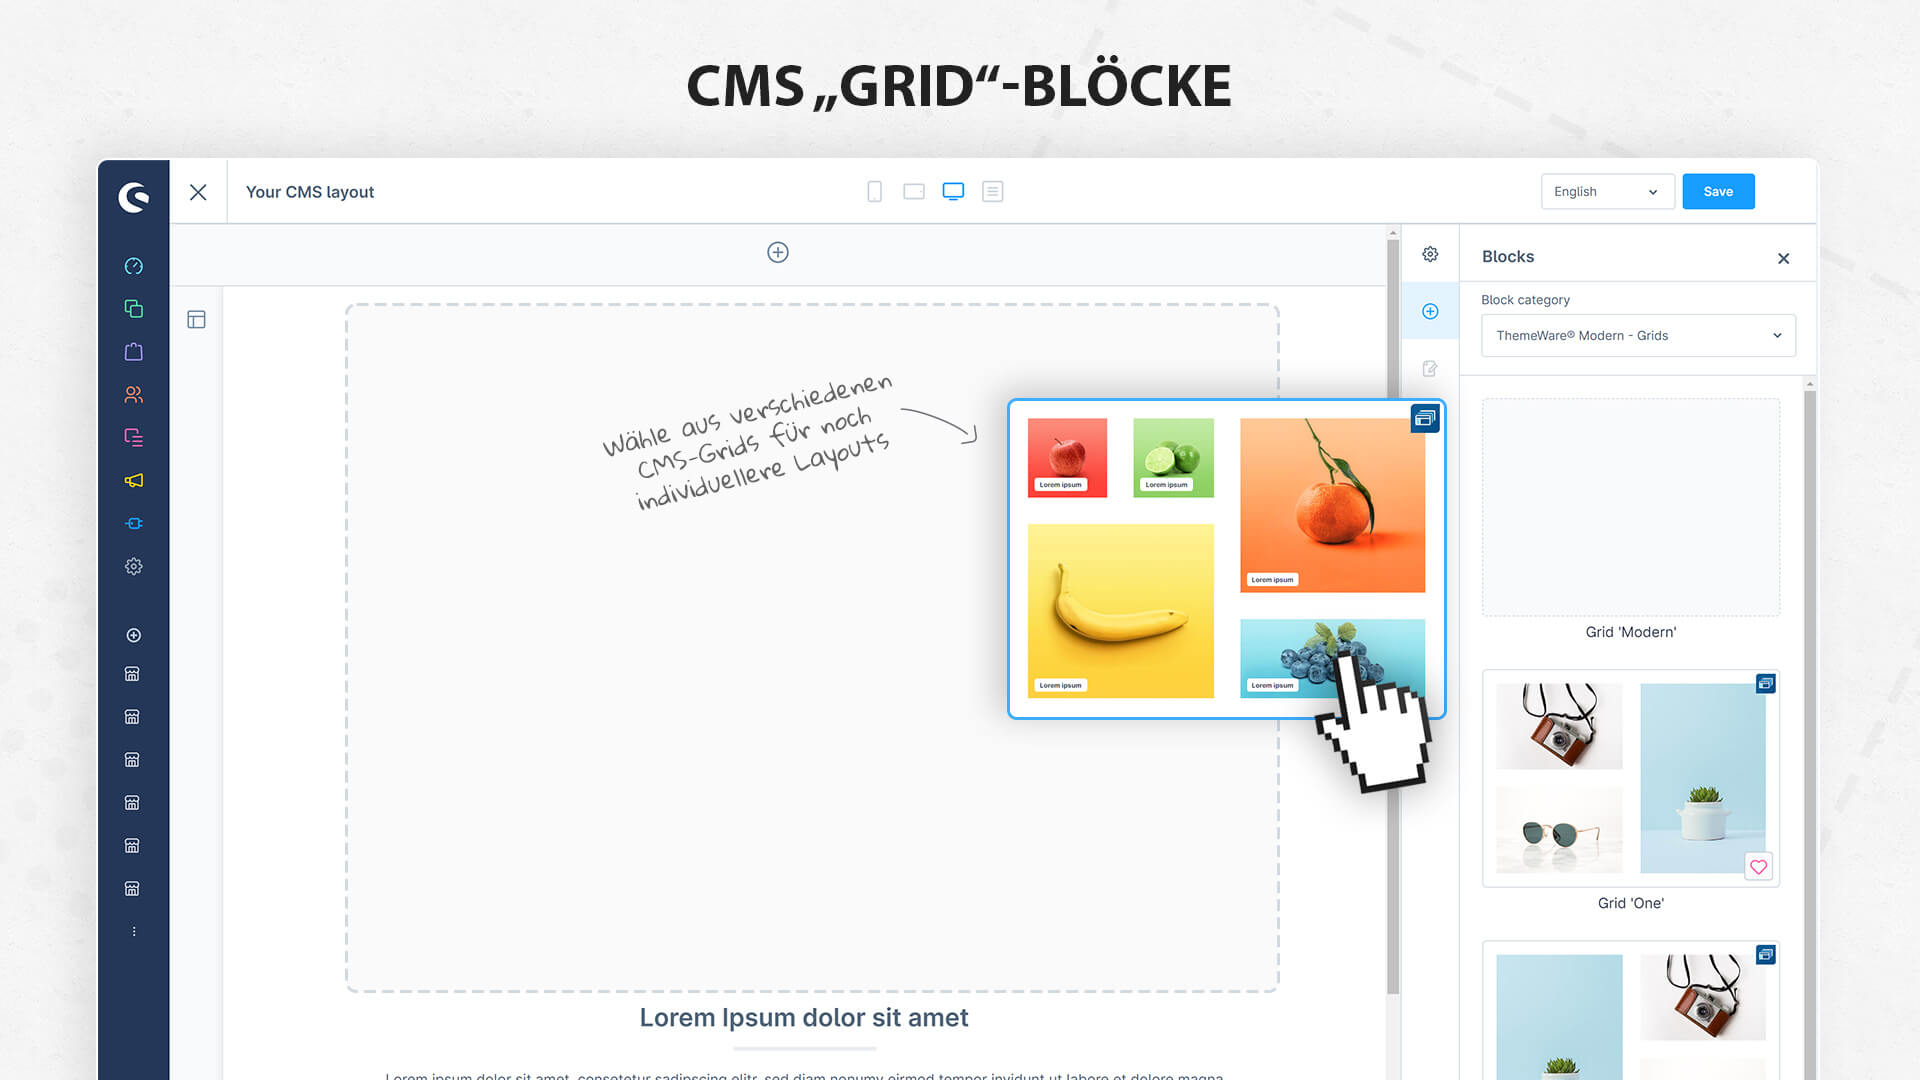Select the flow/automation icon

coord(132,521)
